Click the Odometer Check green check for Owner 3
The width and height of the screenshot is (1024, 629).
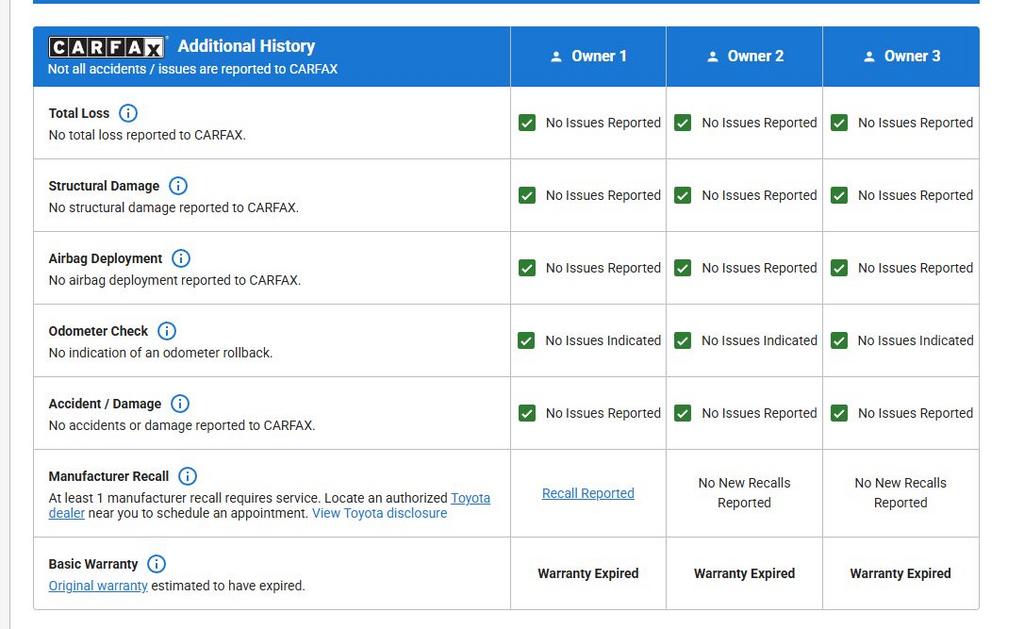click(839, 340)
